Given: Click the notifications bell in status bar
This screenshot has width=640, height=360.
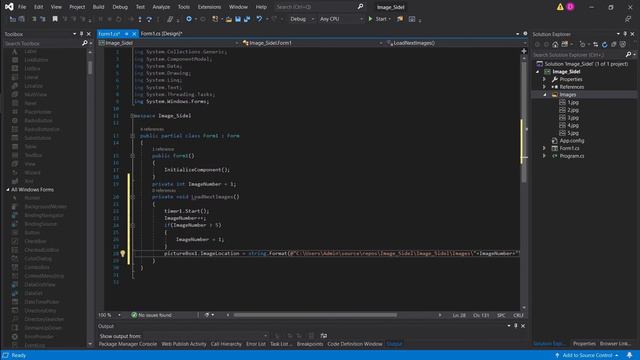Looking at the screenshot, I should coord(629,355).
